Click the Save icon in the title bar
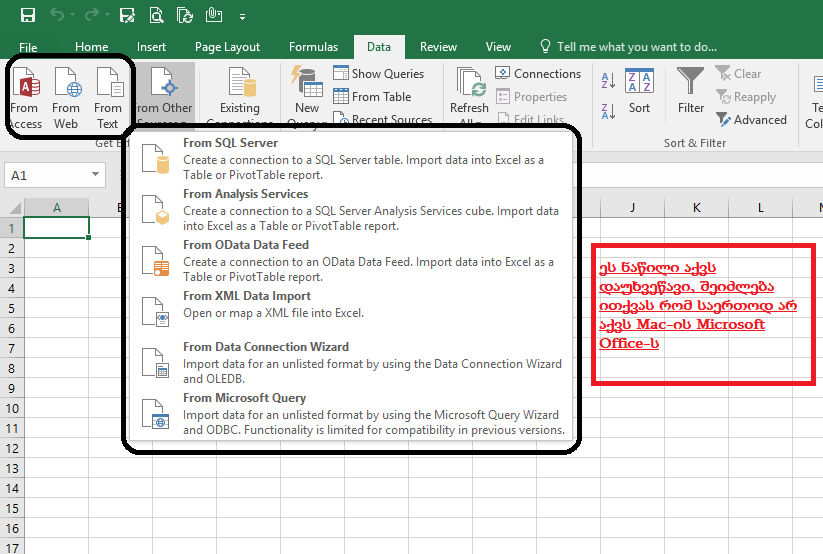Viewport: 823px width, 554px height. point(28,15)
